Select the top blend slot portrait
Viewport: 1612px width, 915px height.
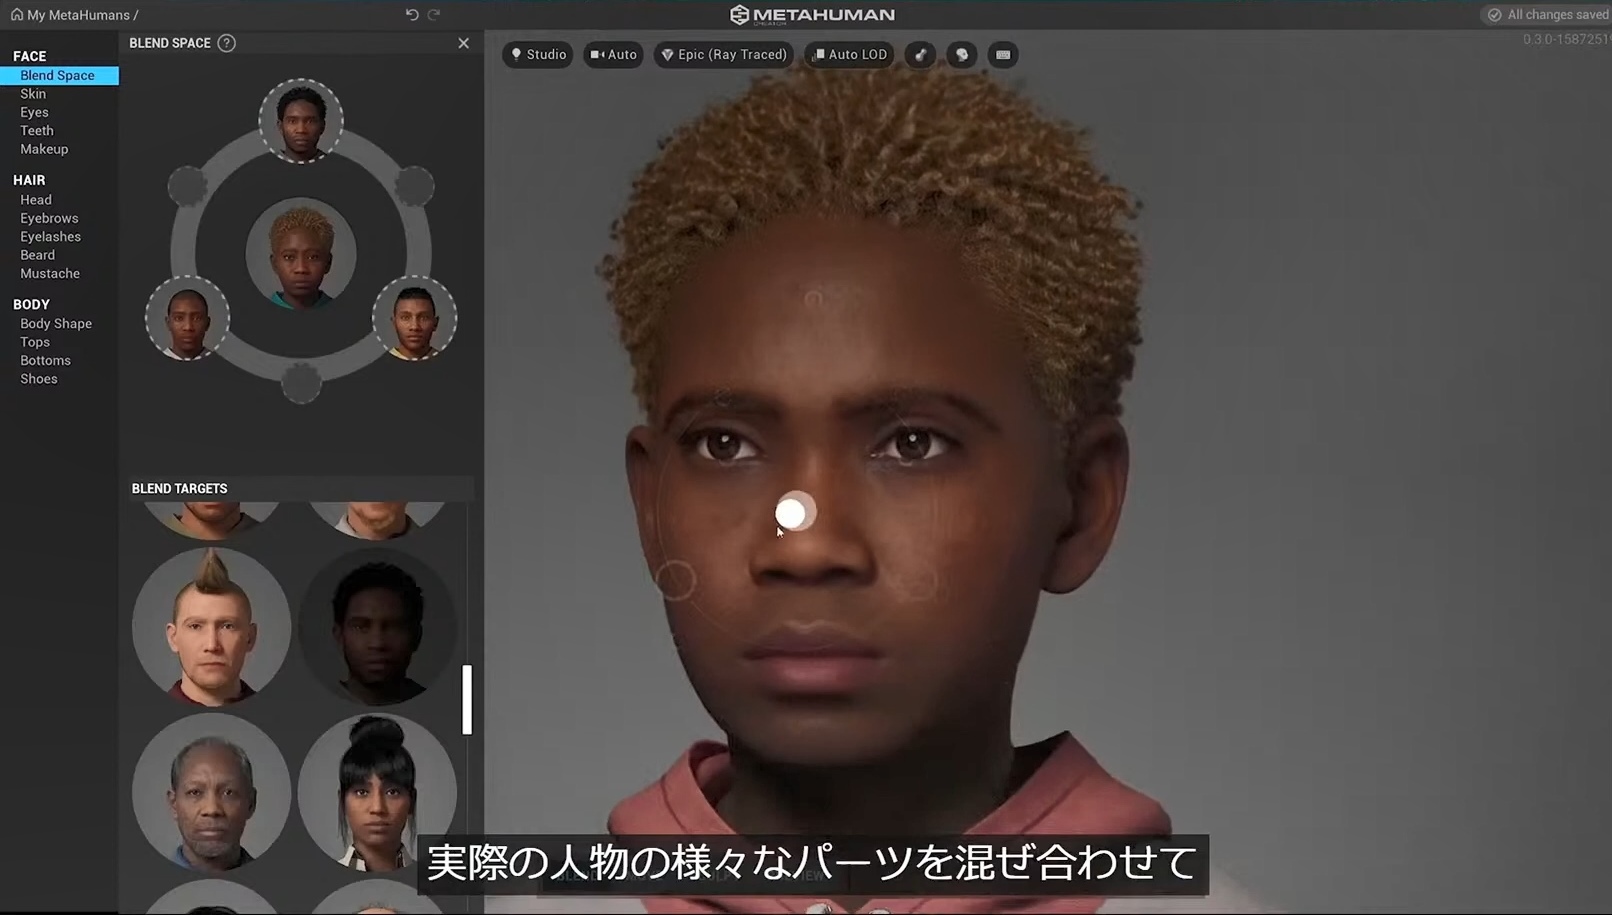click(301, 121)
